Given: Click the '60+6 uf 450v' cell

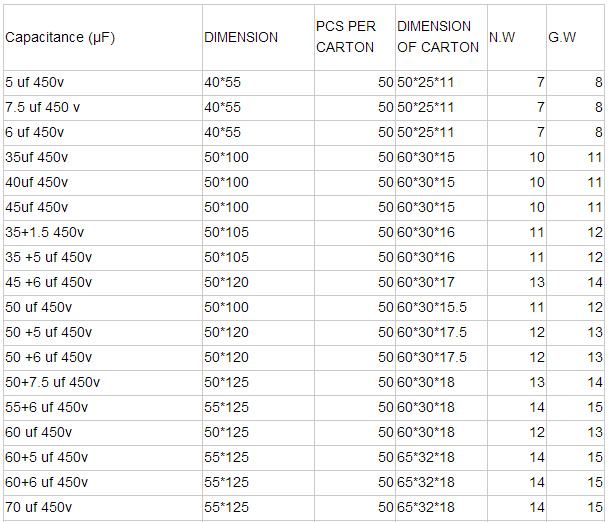Looking at the screenshot, I should point(103,482).
